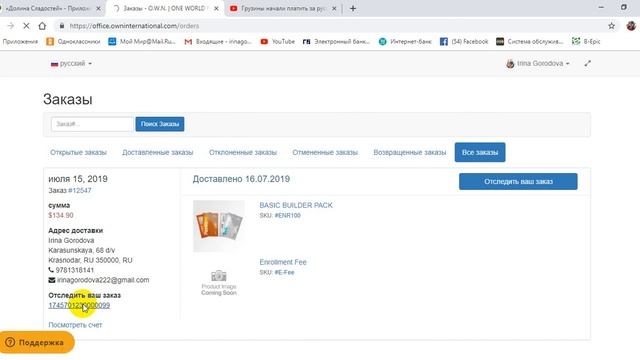Click the Доставлено 16.07.2019 status
The height and width of the screenshot is (360, 640).
point(241,179)
